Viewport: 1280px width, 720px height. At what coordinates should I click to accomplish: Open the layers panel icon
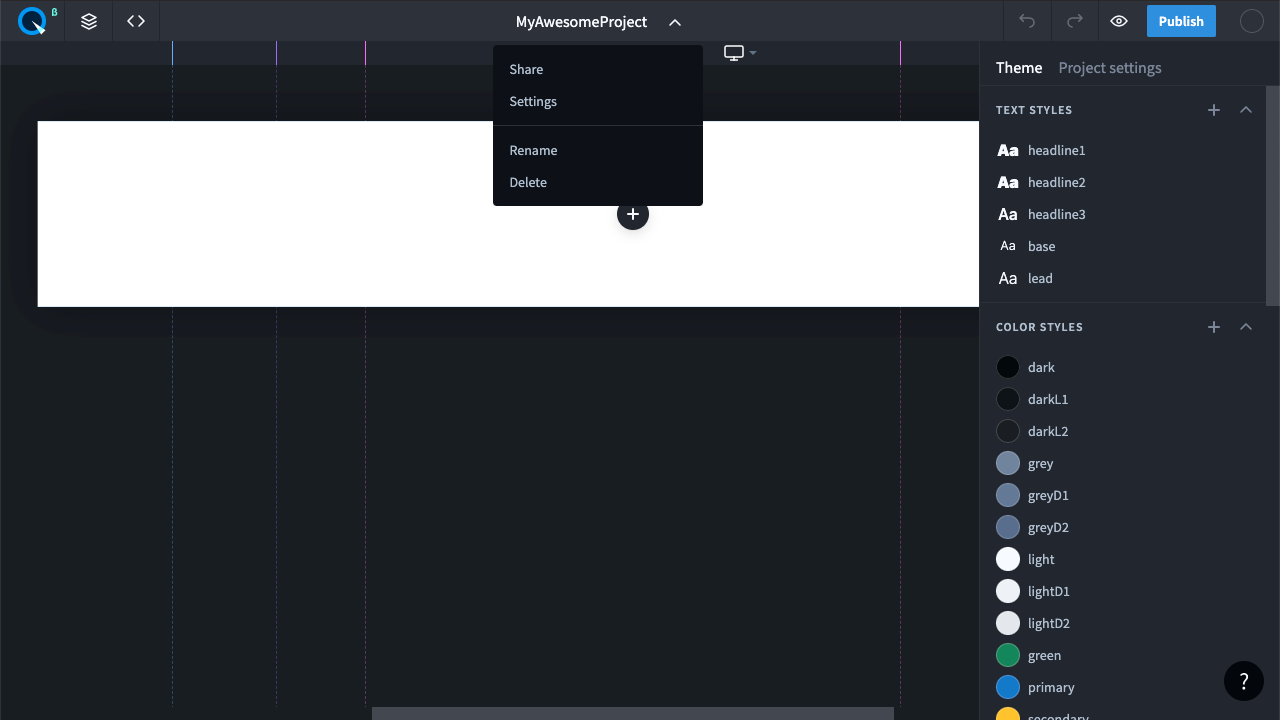[x=89, y=21]
